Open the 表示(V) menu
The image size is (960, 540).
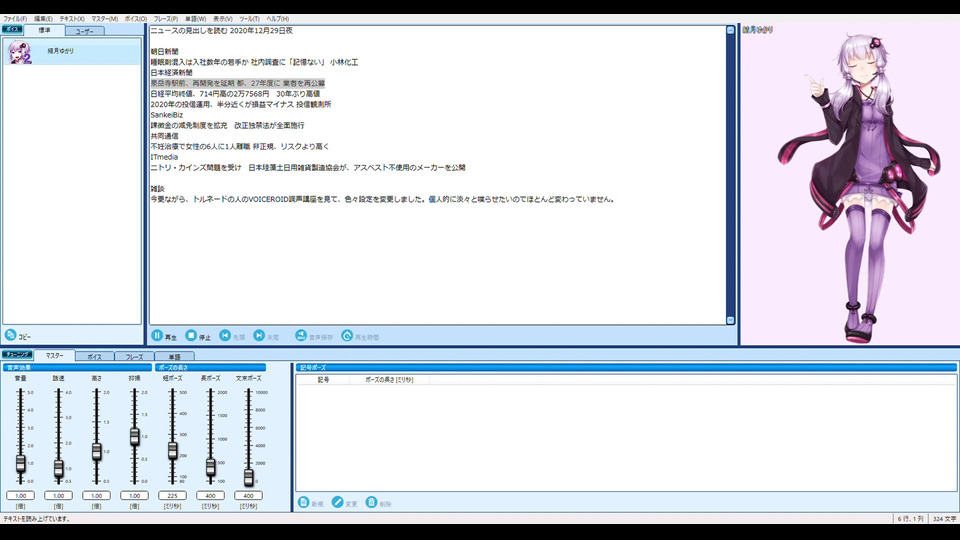click(x=222, y=19)
